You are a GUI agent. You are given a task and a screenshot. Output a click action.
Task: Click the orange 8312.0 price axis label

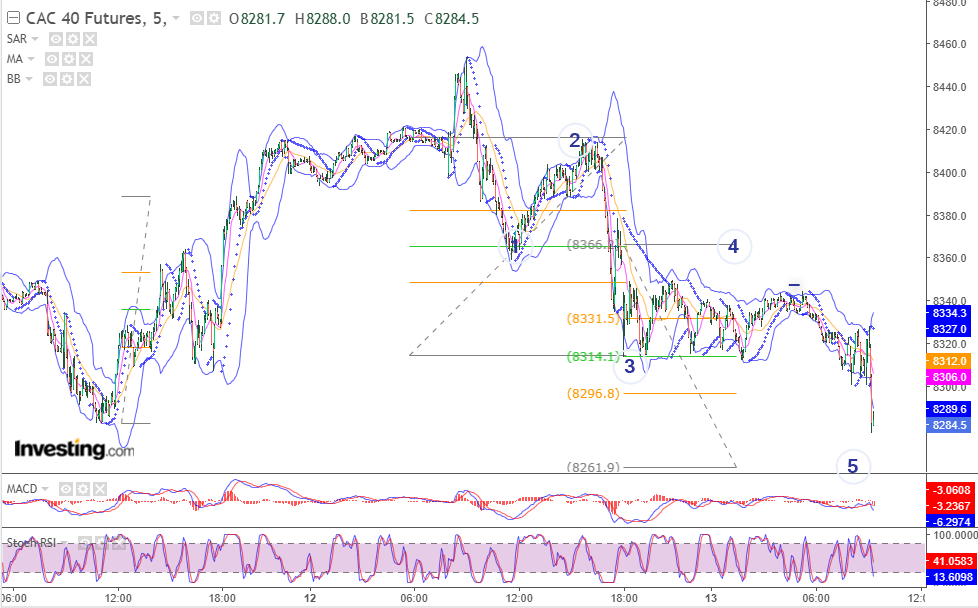click(948, 361)
